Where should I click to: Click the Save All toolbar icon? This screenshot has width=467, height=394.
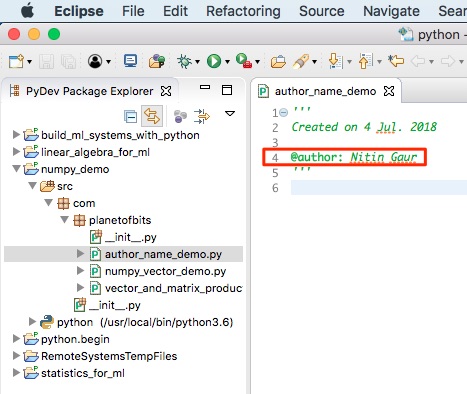(x=69, y=62)
